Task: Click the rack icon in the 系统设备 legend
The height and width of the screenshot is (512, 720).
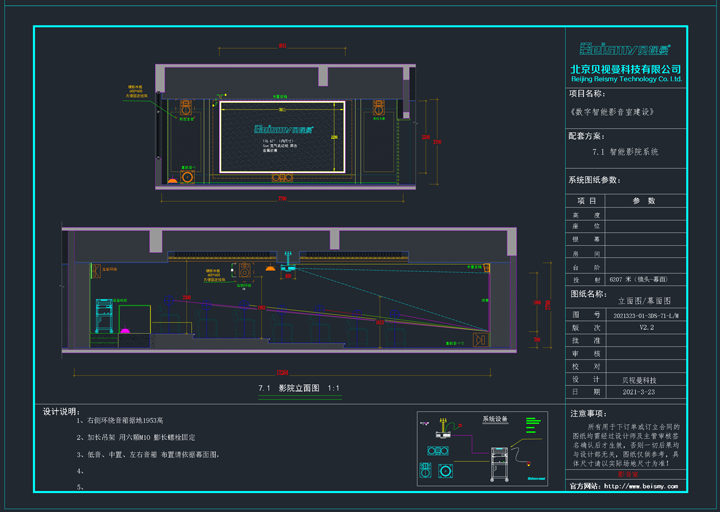Action: [x=499, y=464]
